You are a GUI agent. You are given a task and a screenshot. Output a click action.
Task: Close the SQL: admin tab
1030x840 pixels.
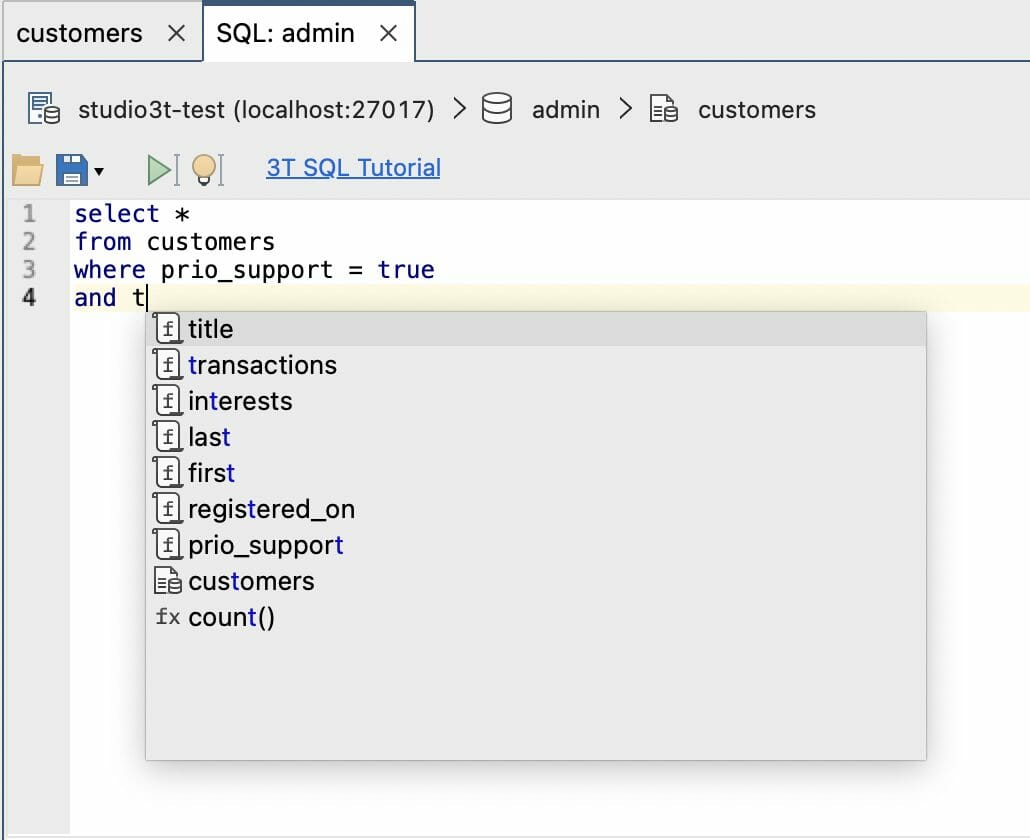point(388,33)
